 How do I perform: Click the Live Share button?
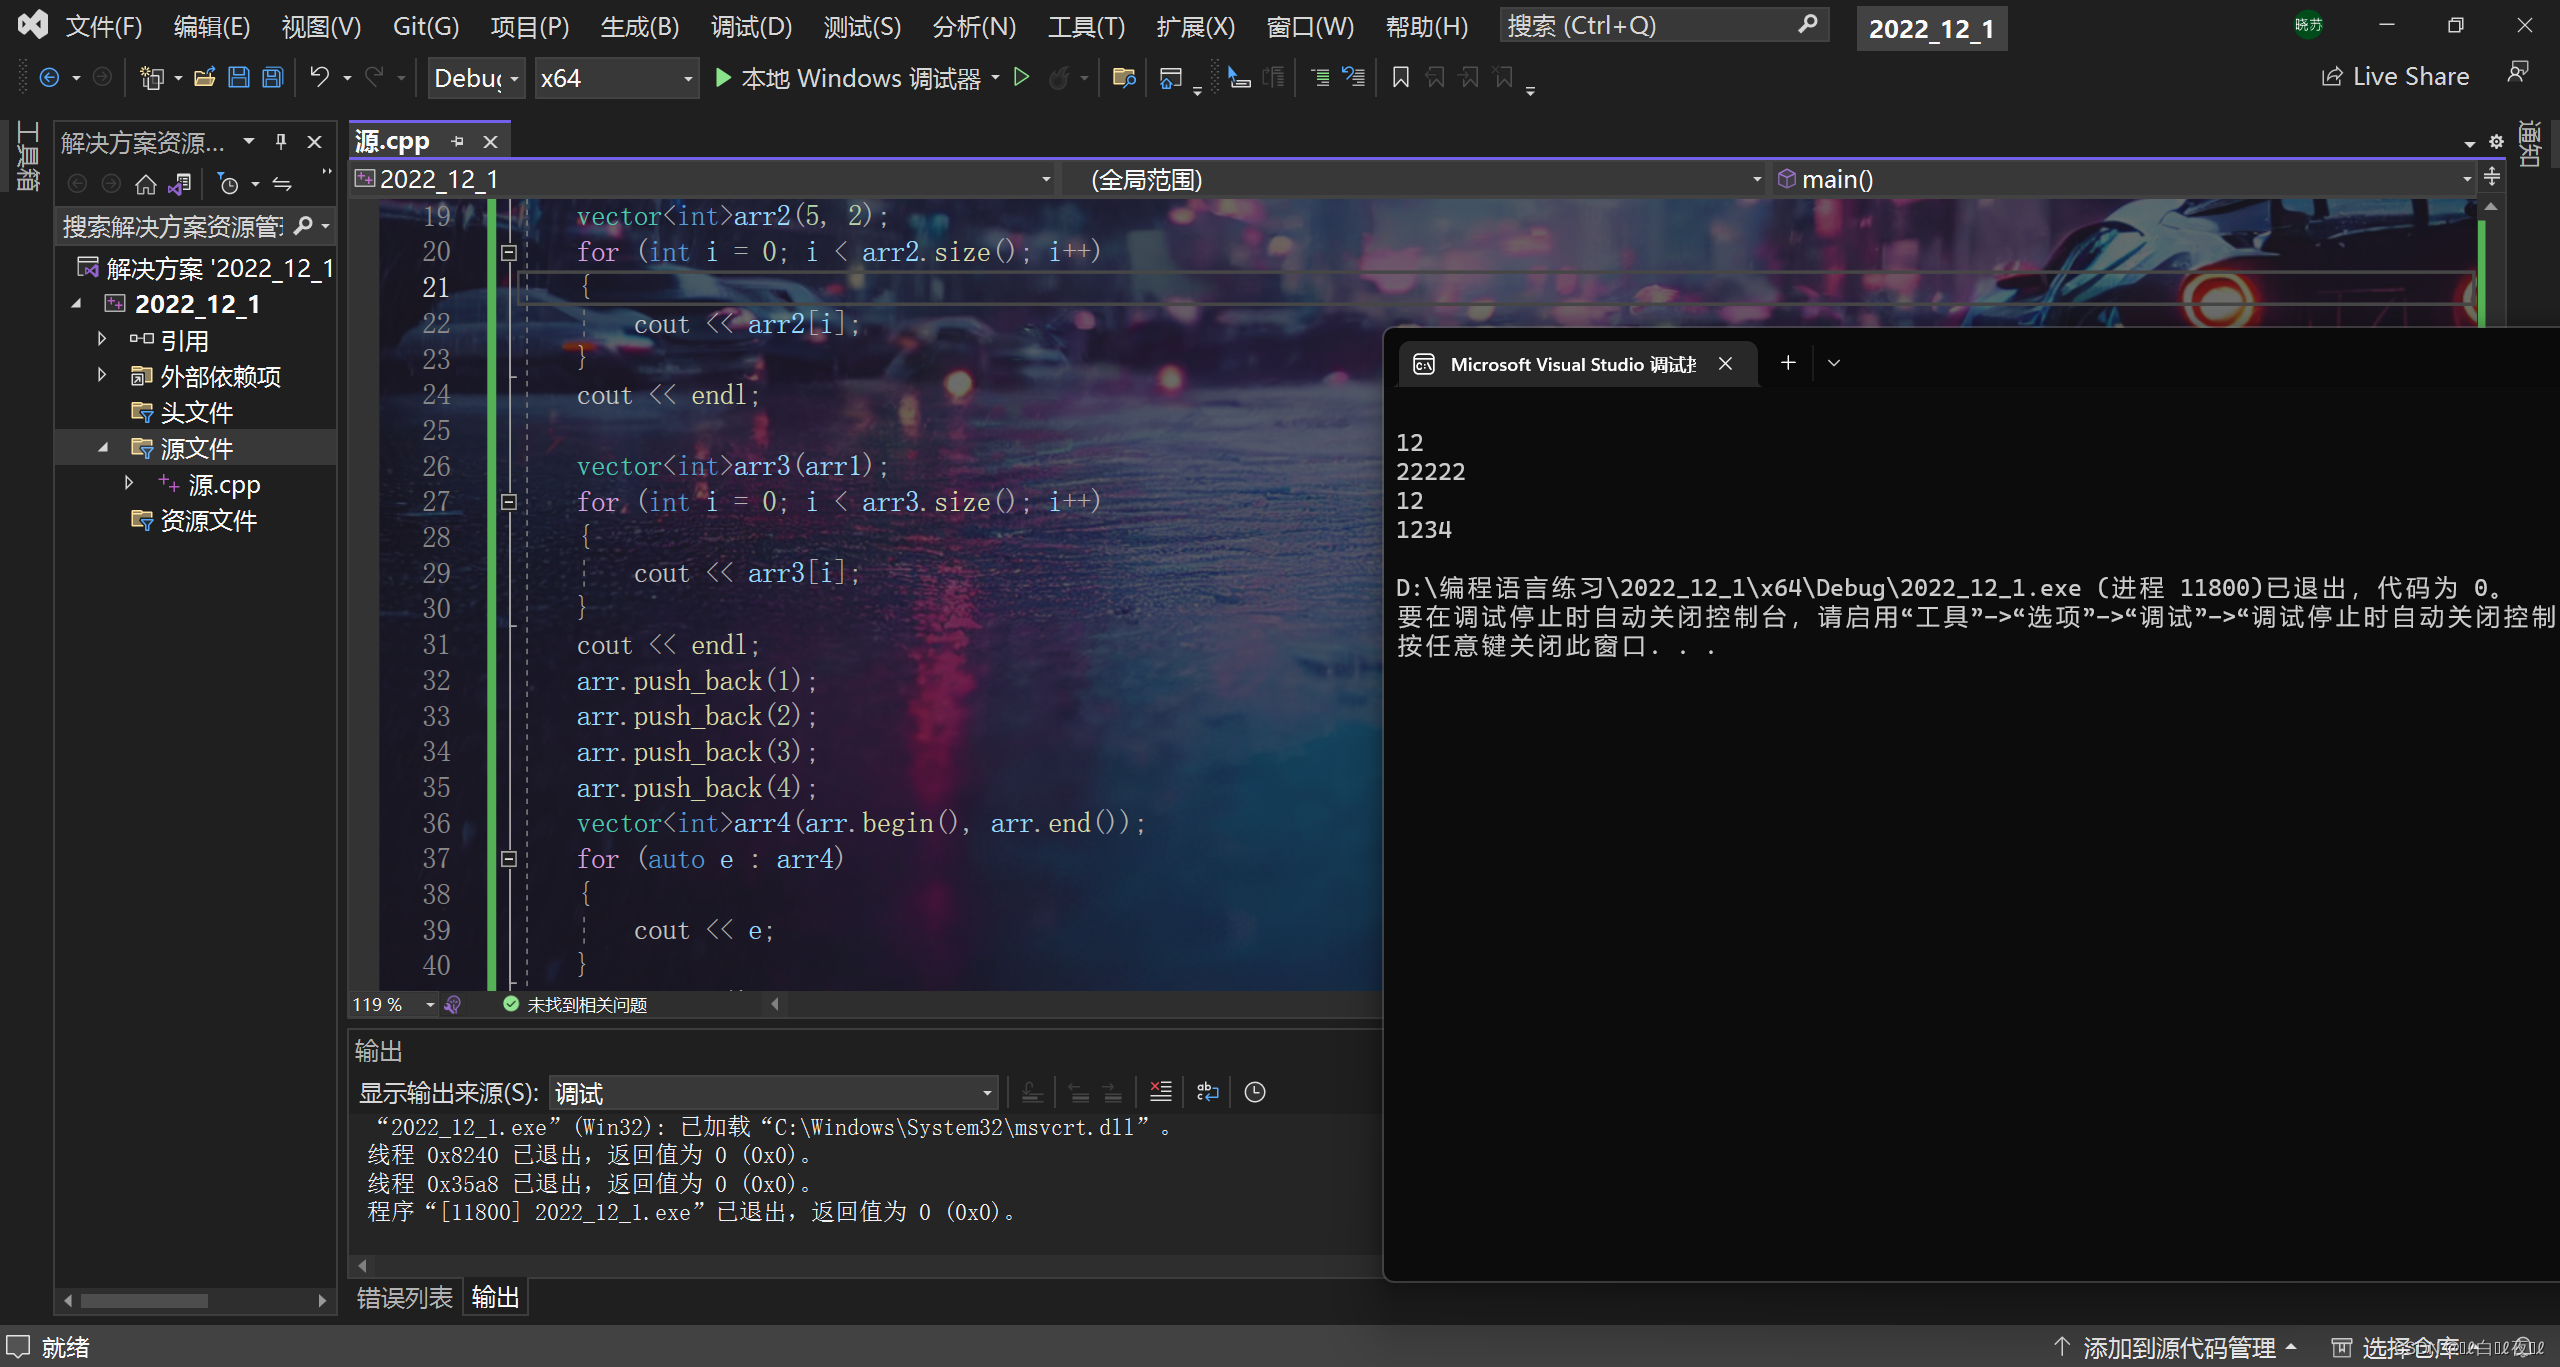point(2395,77)
